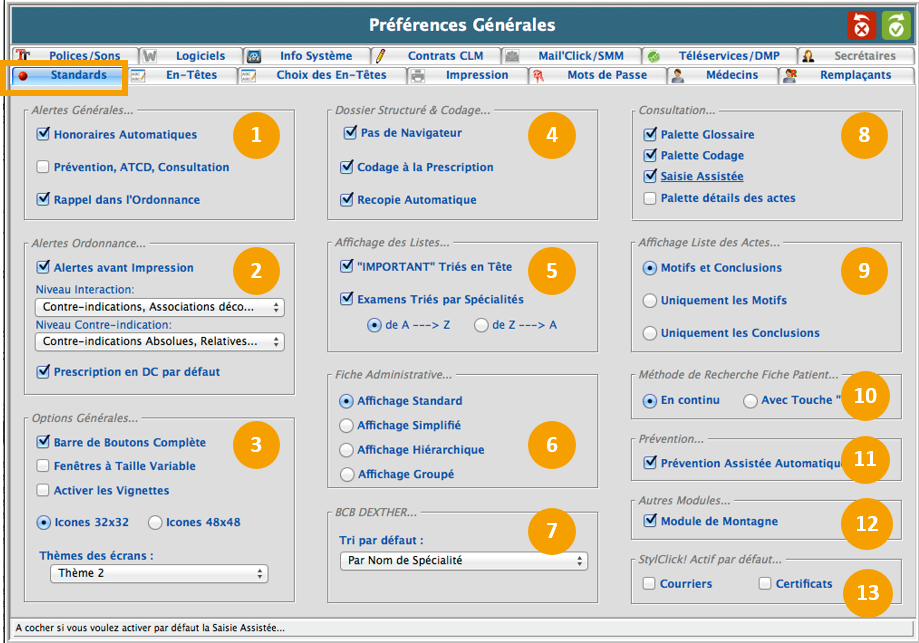Uncheck Codage à la Prescription

(349, 167)
